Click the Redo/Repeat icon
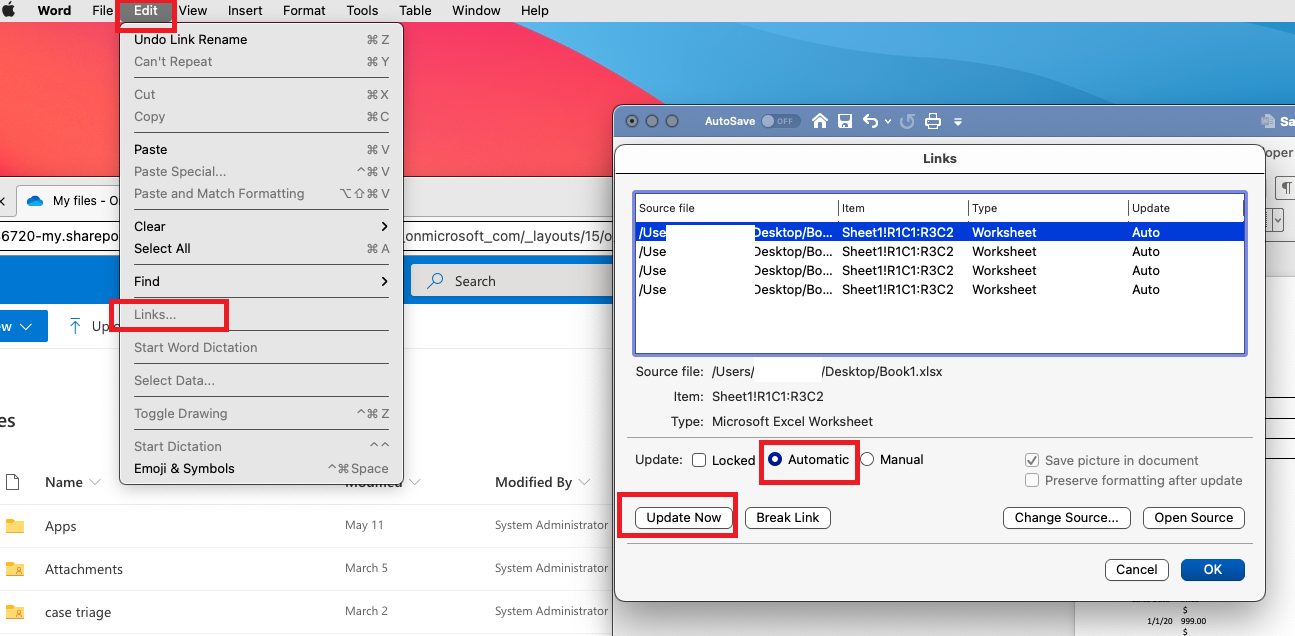 click(x=907, y=121)
